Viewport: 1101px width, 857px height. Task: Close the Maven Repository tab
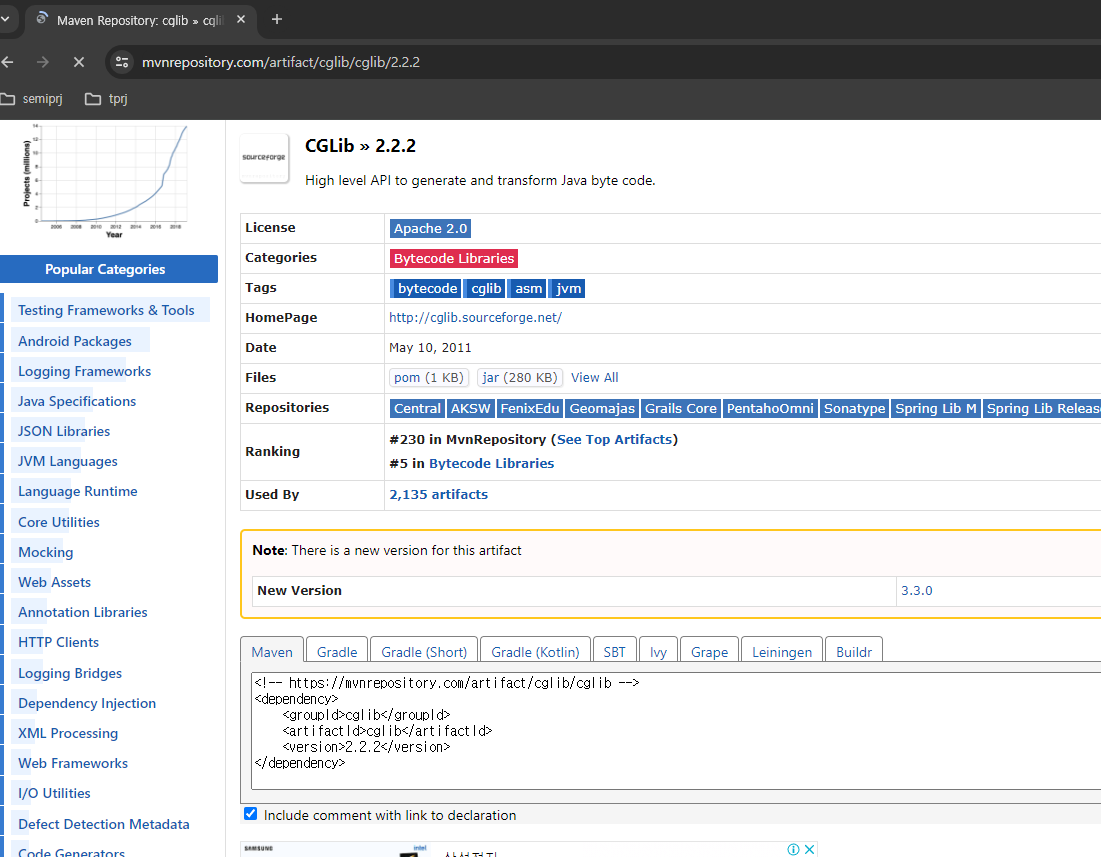click(241, 20)
